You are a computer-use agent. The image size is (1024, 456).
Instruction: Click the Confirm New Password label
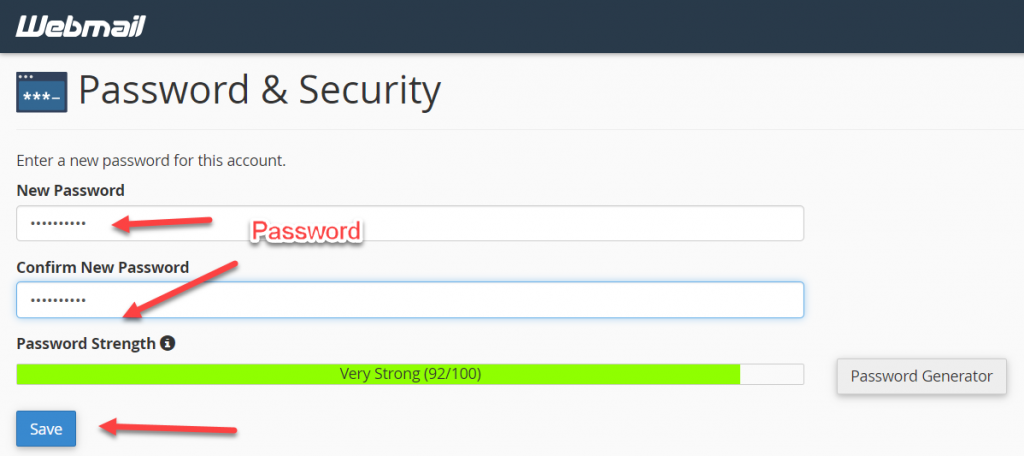[103, 267]
